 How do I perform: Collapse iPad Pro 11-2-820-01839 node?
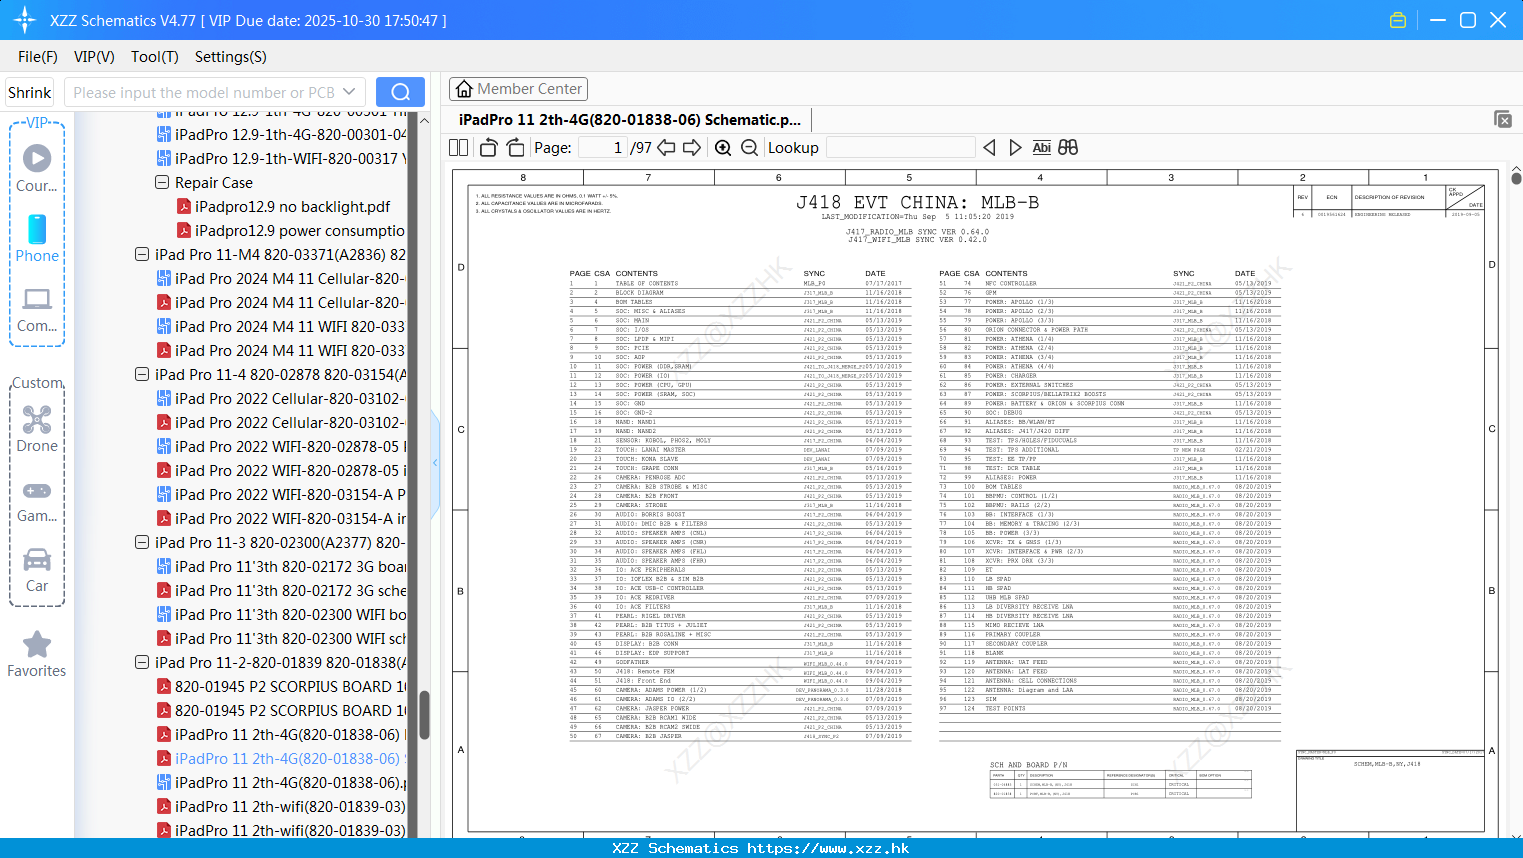coord(141,662)
